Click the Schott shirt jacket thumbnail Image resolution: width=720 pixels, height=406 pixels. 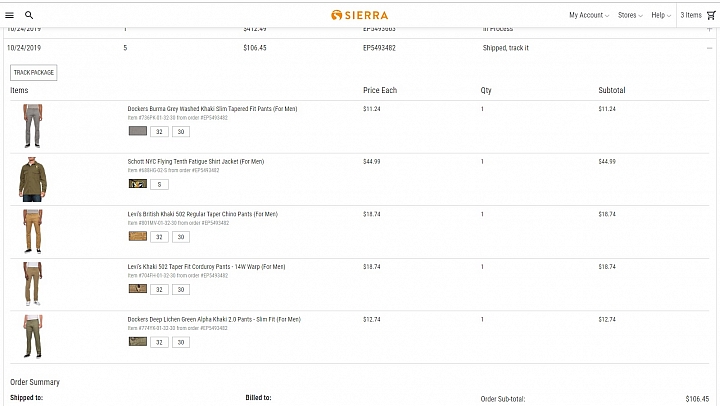coord(33,179)
